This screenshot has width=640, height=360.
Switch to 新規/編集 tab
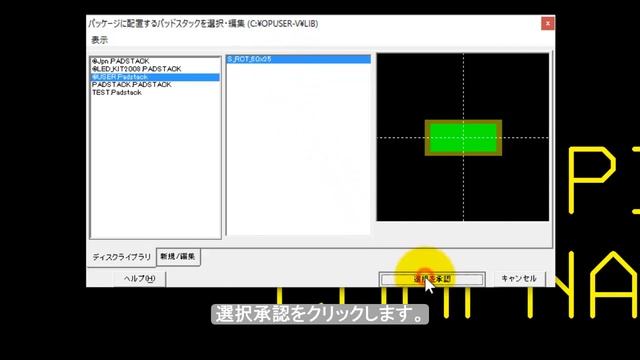178,257
